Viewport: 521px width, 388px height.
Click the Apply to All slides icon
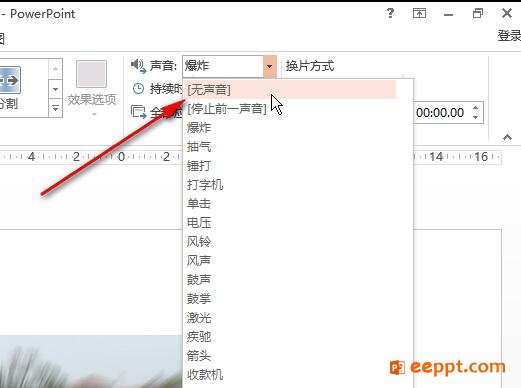tap(138, 112)
